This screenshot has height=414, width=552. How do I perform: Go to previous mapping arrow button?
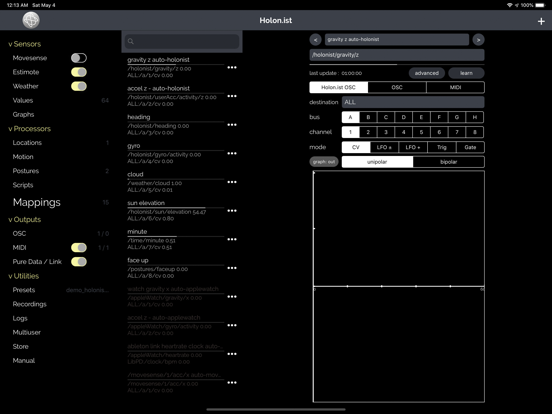point(315,40)
